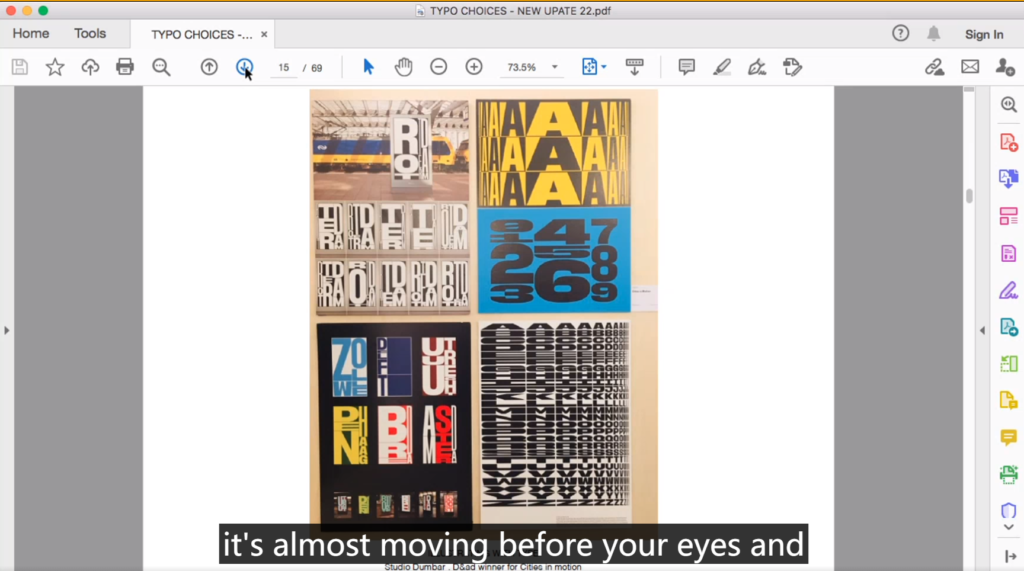Click the Save file icon
This screenshot has height=571, width=1024.
click(x=20, y=67)
